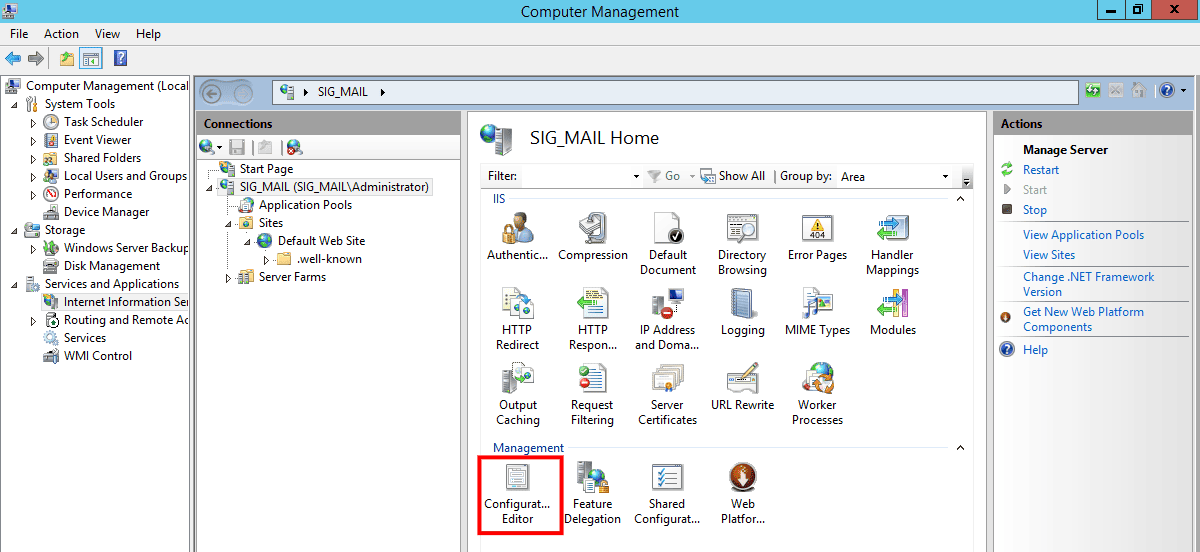Collapse the Management section
This screenshot has height=552, width=1200.
(x=961, y=448)
